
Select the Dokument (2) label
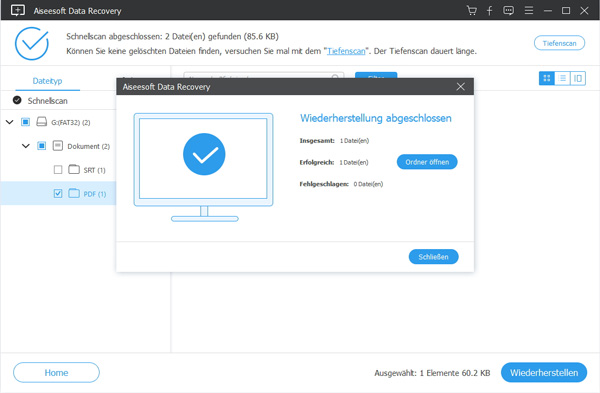pos(88,146)
